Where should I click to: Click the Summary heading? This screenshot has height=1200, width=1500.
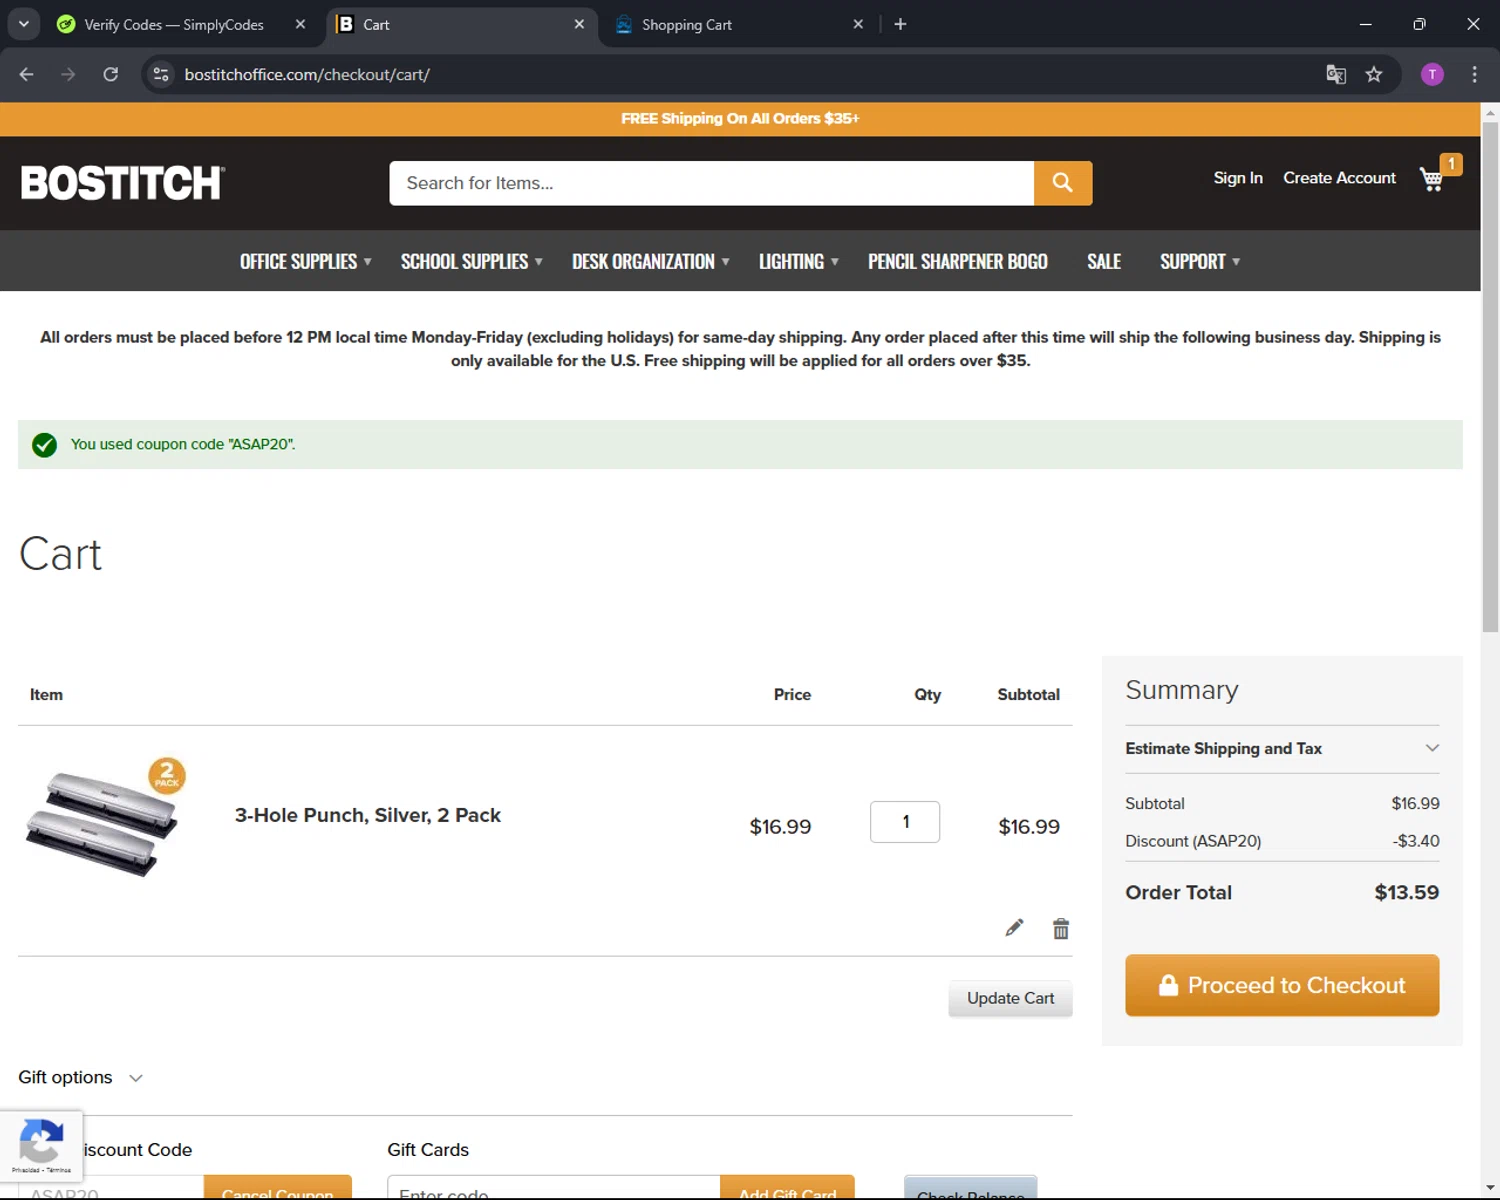pos(1182,690)
